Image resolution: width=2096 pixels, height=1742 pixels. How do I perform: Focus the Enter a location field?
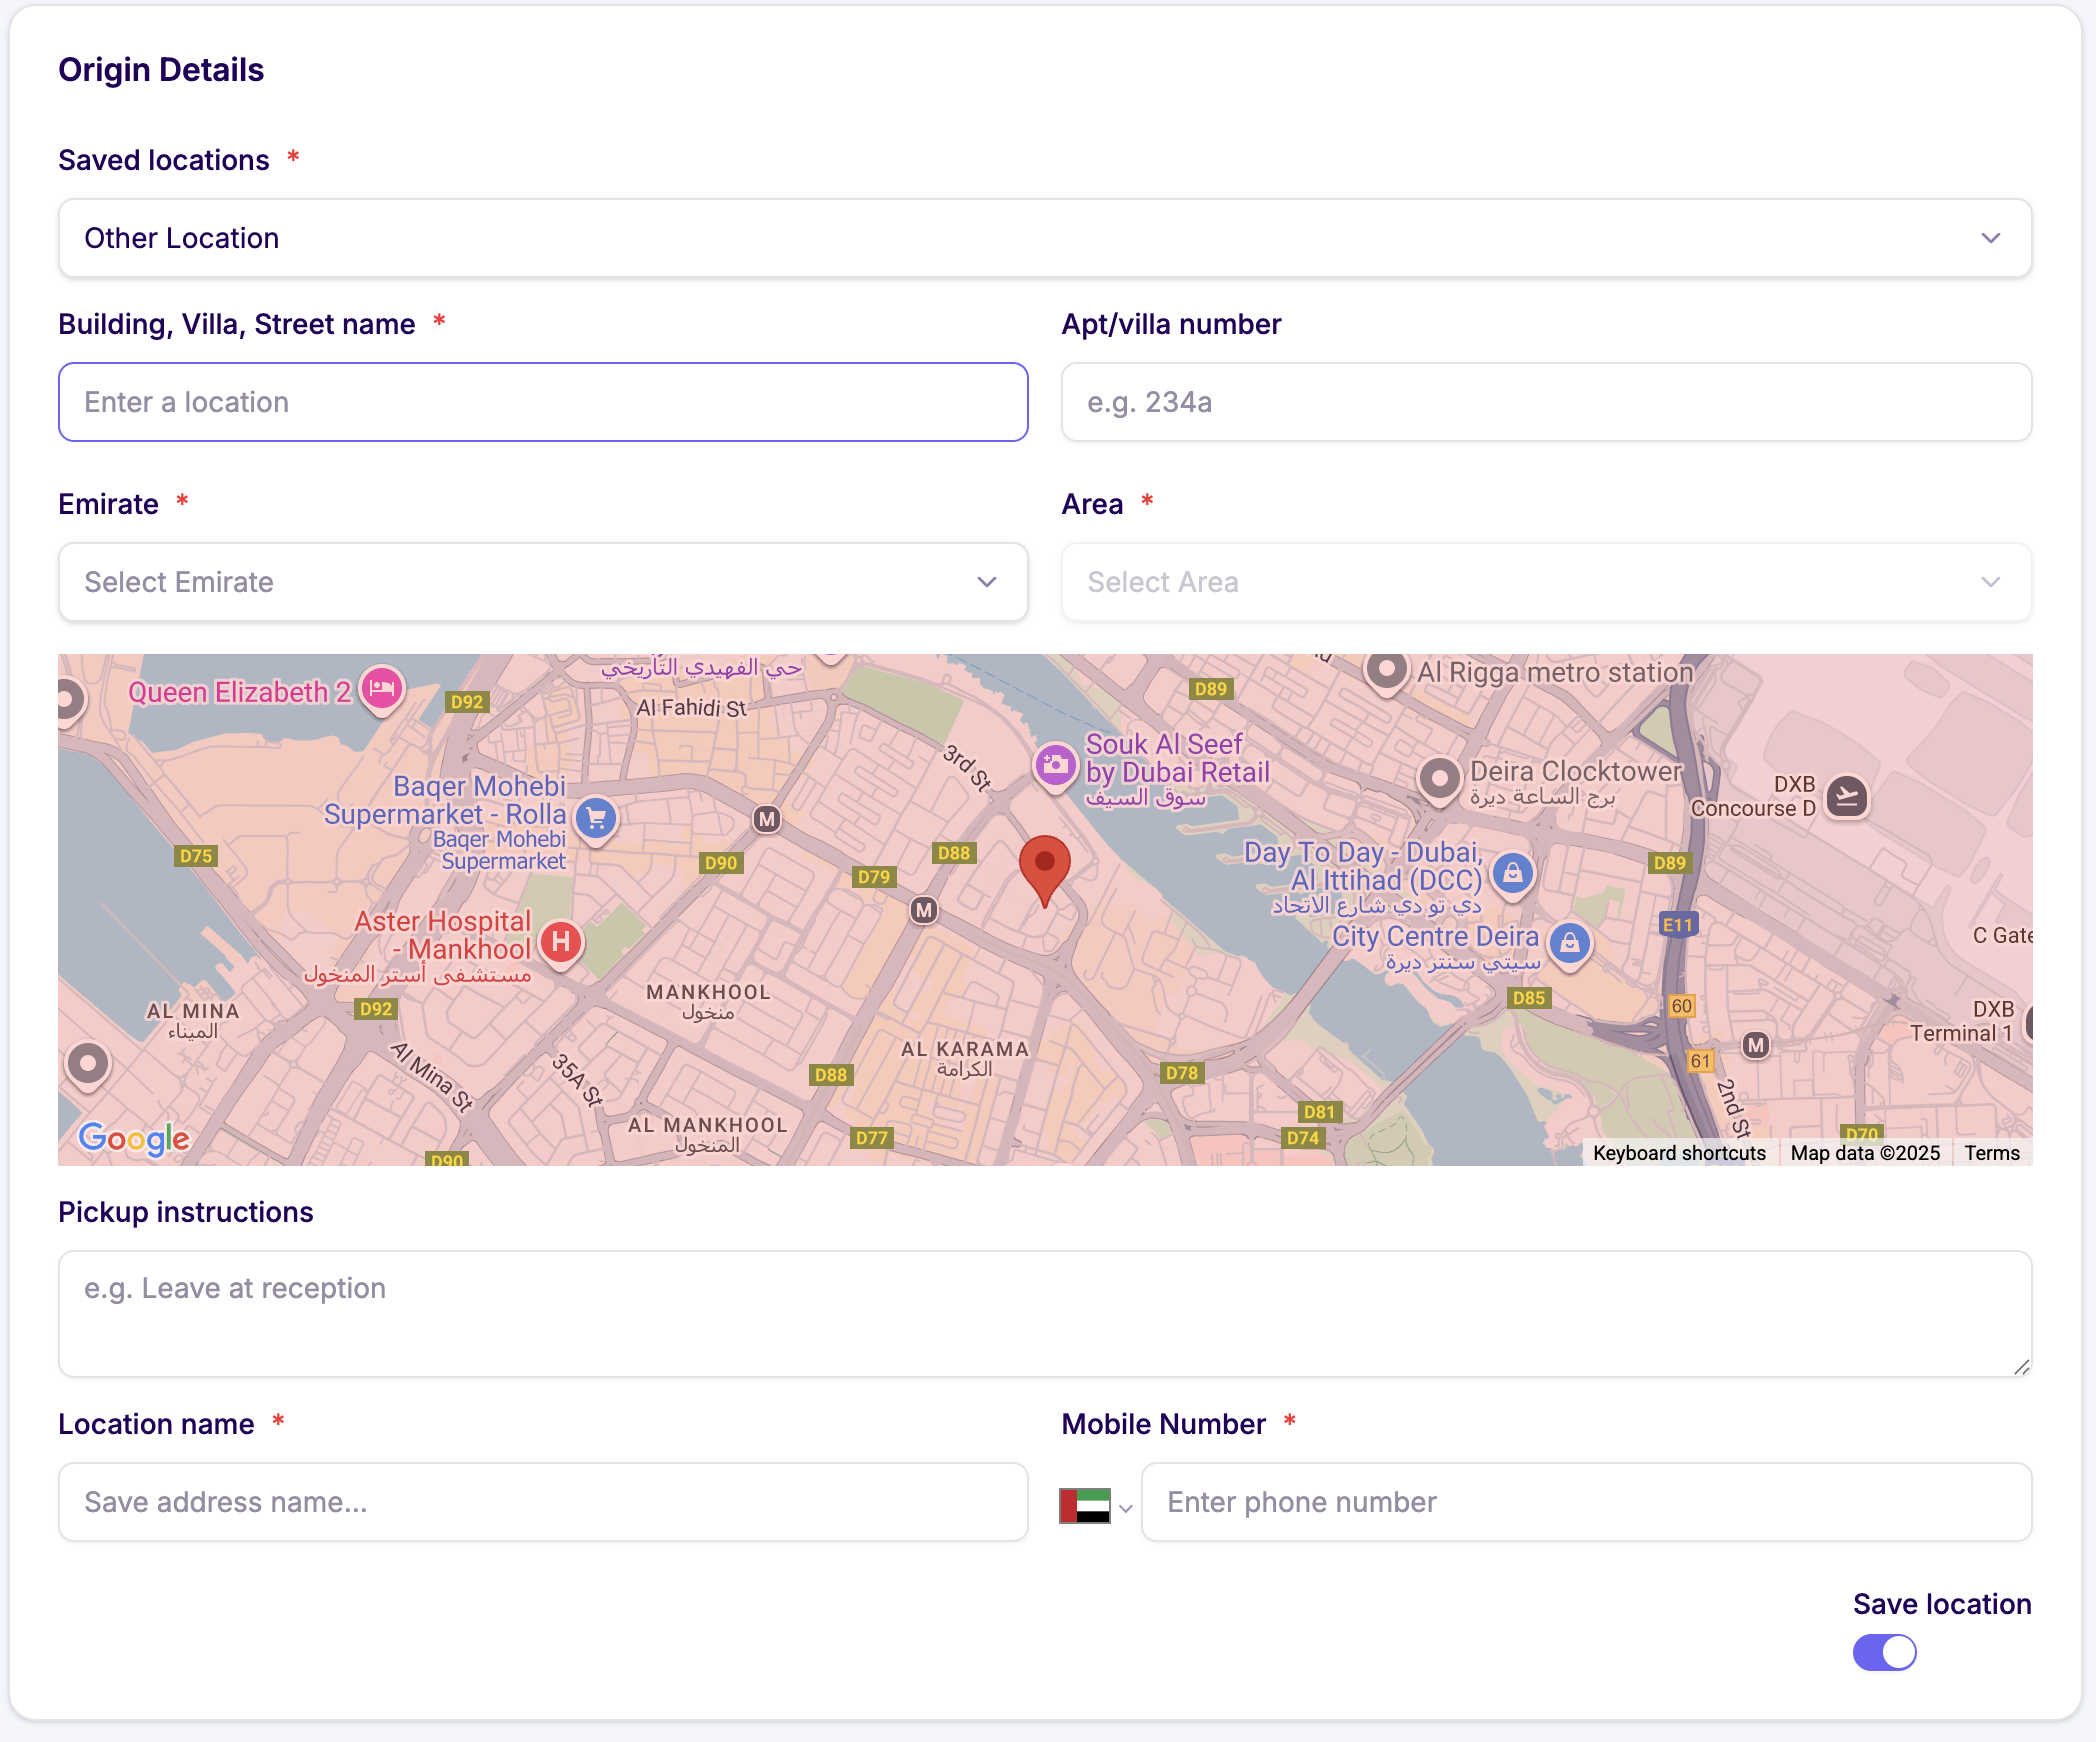click(x=542, y=402)
